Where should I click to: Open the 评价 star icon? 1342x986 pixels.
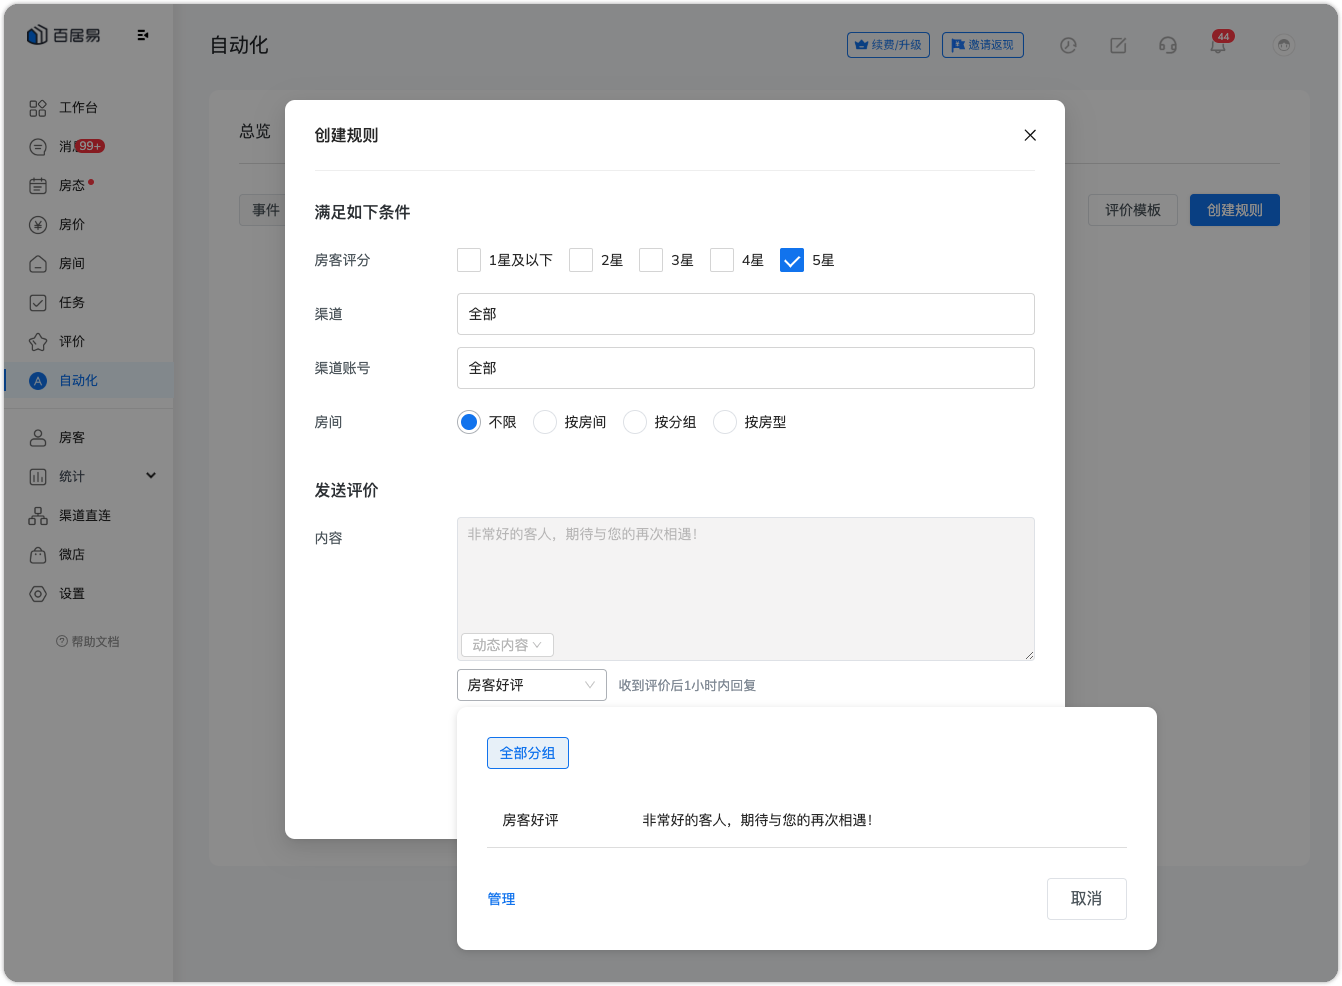tap(38, 342)
